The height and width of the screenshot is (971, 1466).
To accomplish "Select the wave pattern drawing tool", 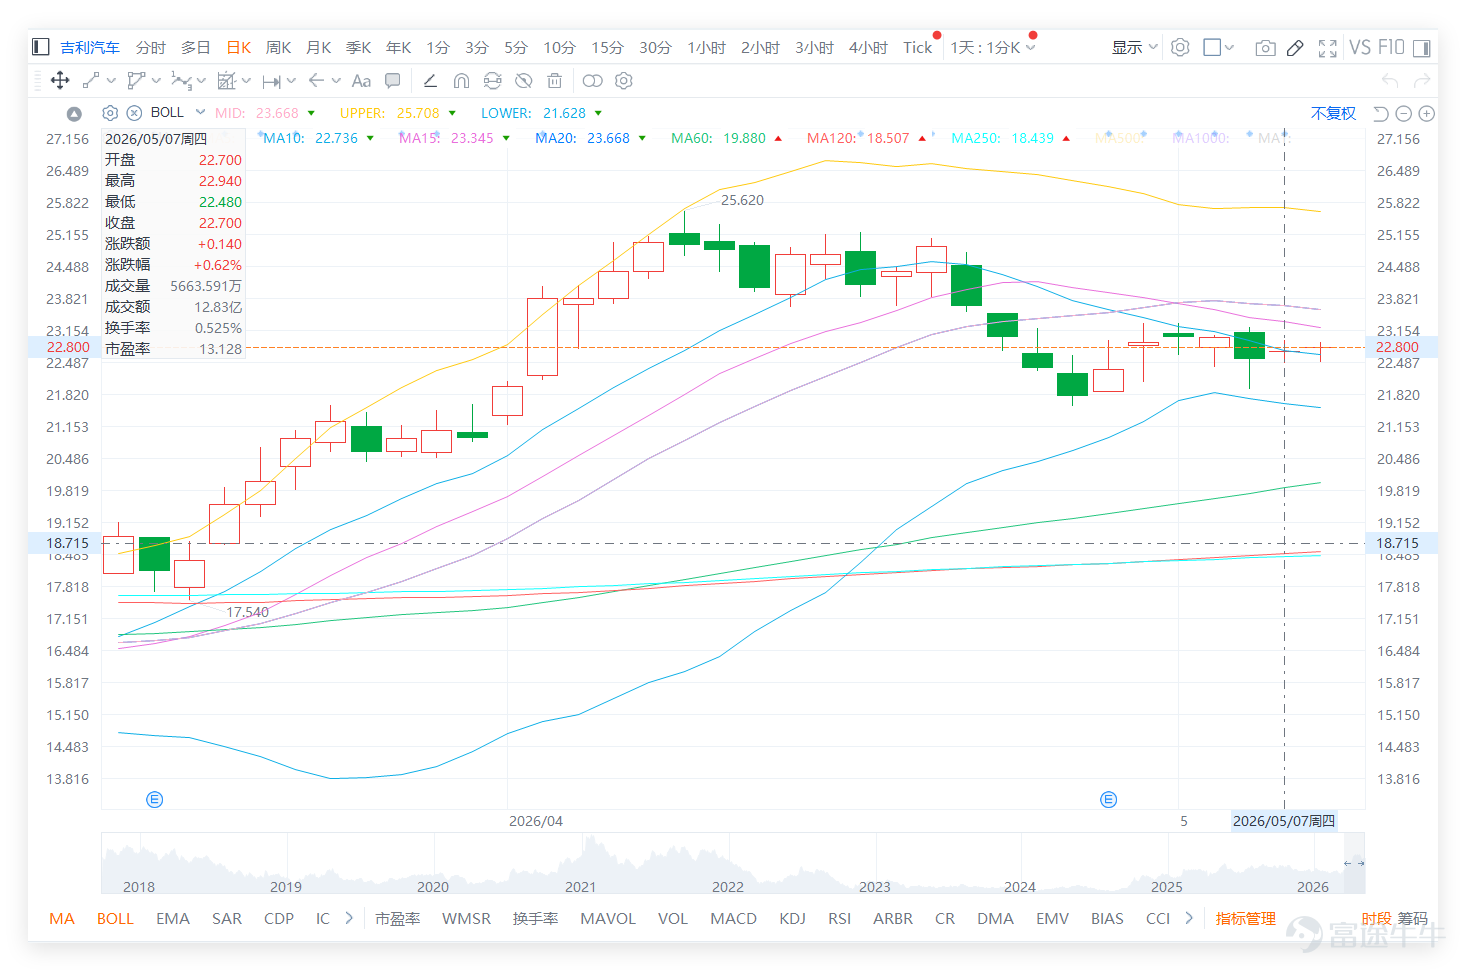I will coord(181,81).
